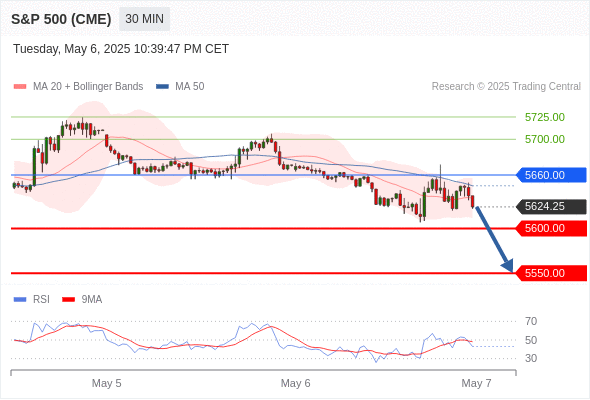Click the RSI legend label
This screenshot has height=400, width=590.
(x=41, y=300)
